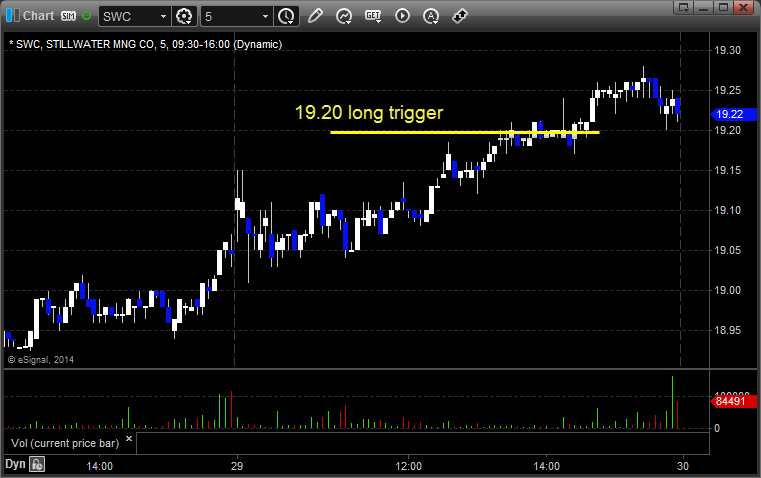The height and width of the screenshot is (478, 761).
Task: Click the blue 19.22 current price tag
Action: coord(734,115)
